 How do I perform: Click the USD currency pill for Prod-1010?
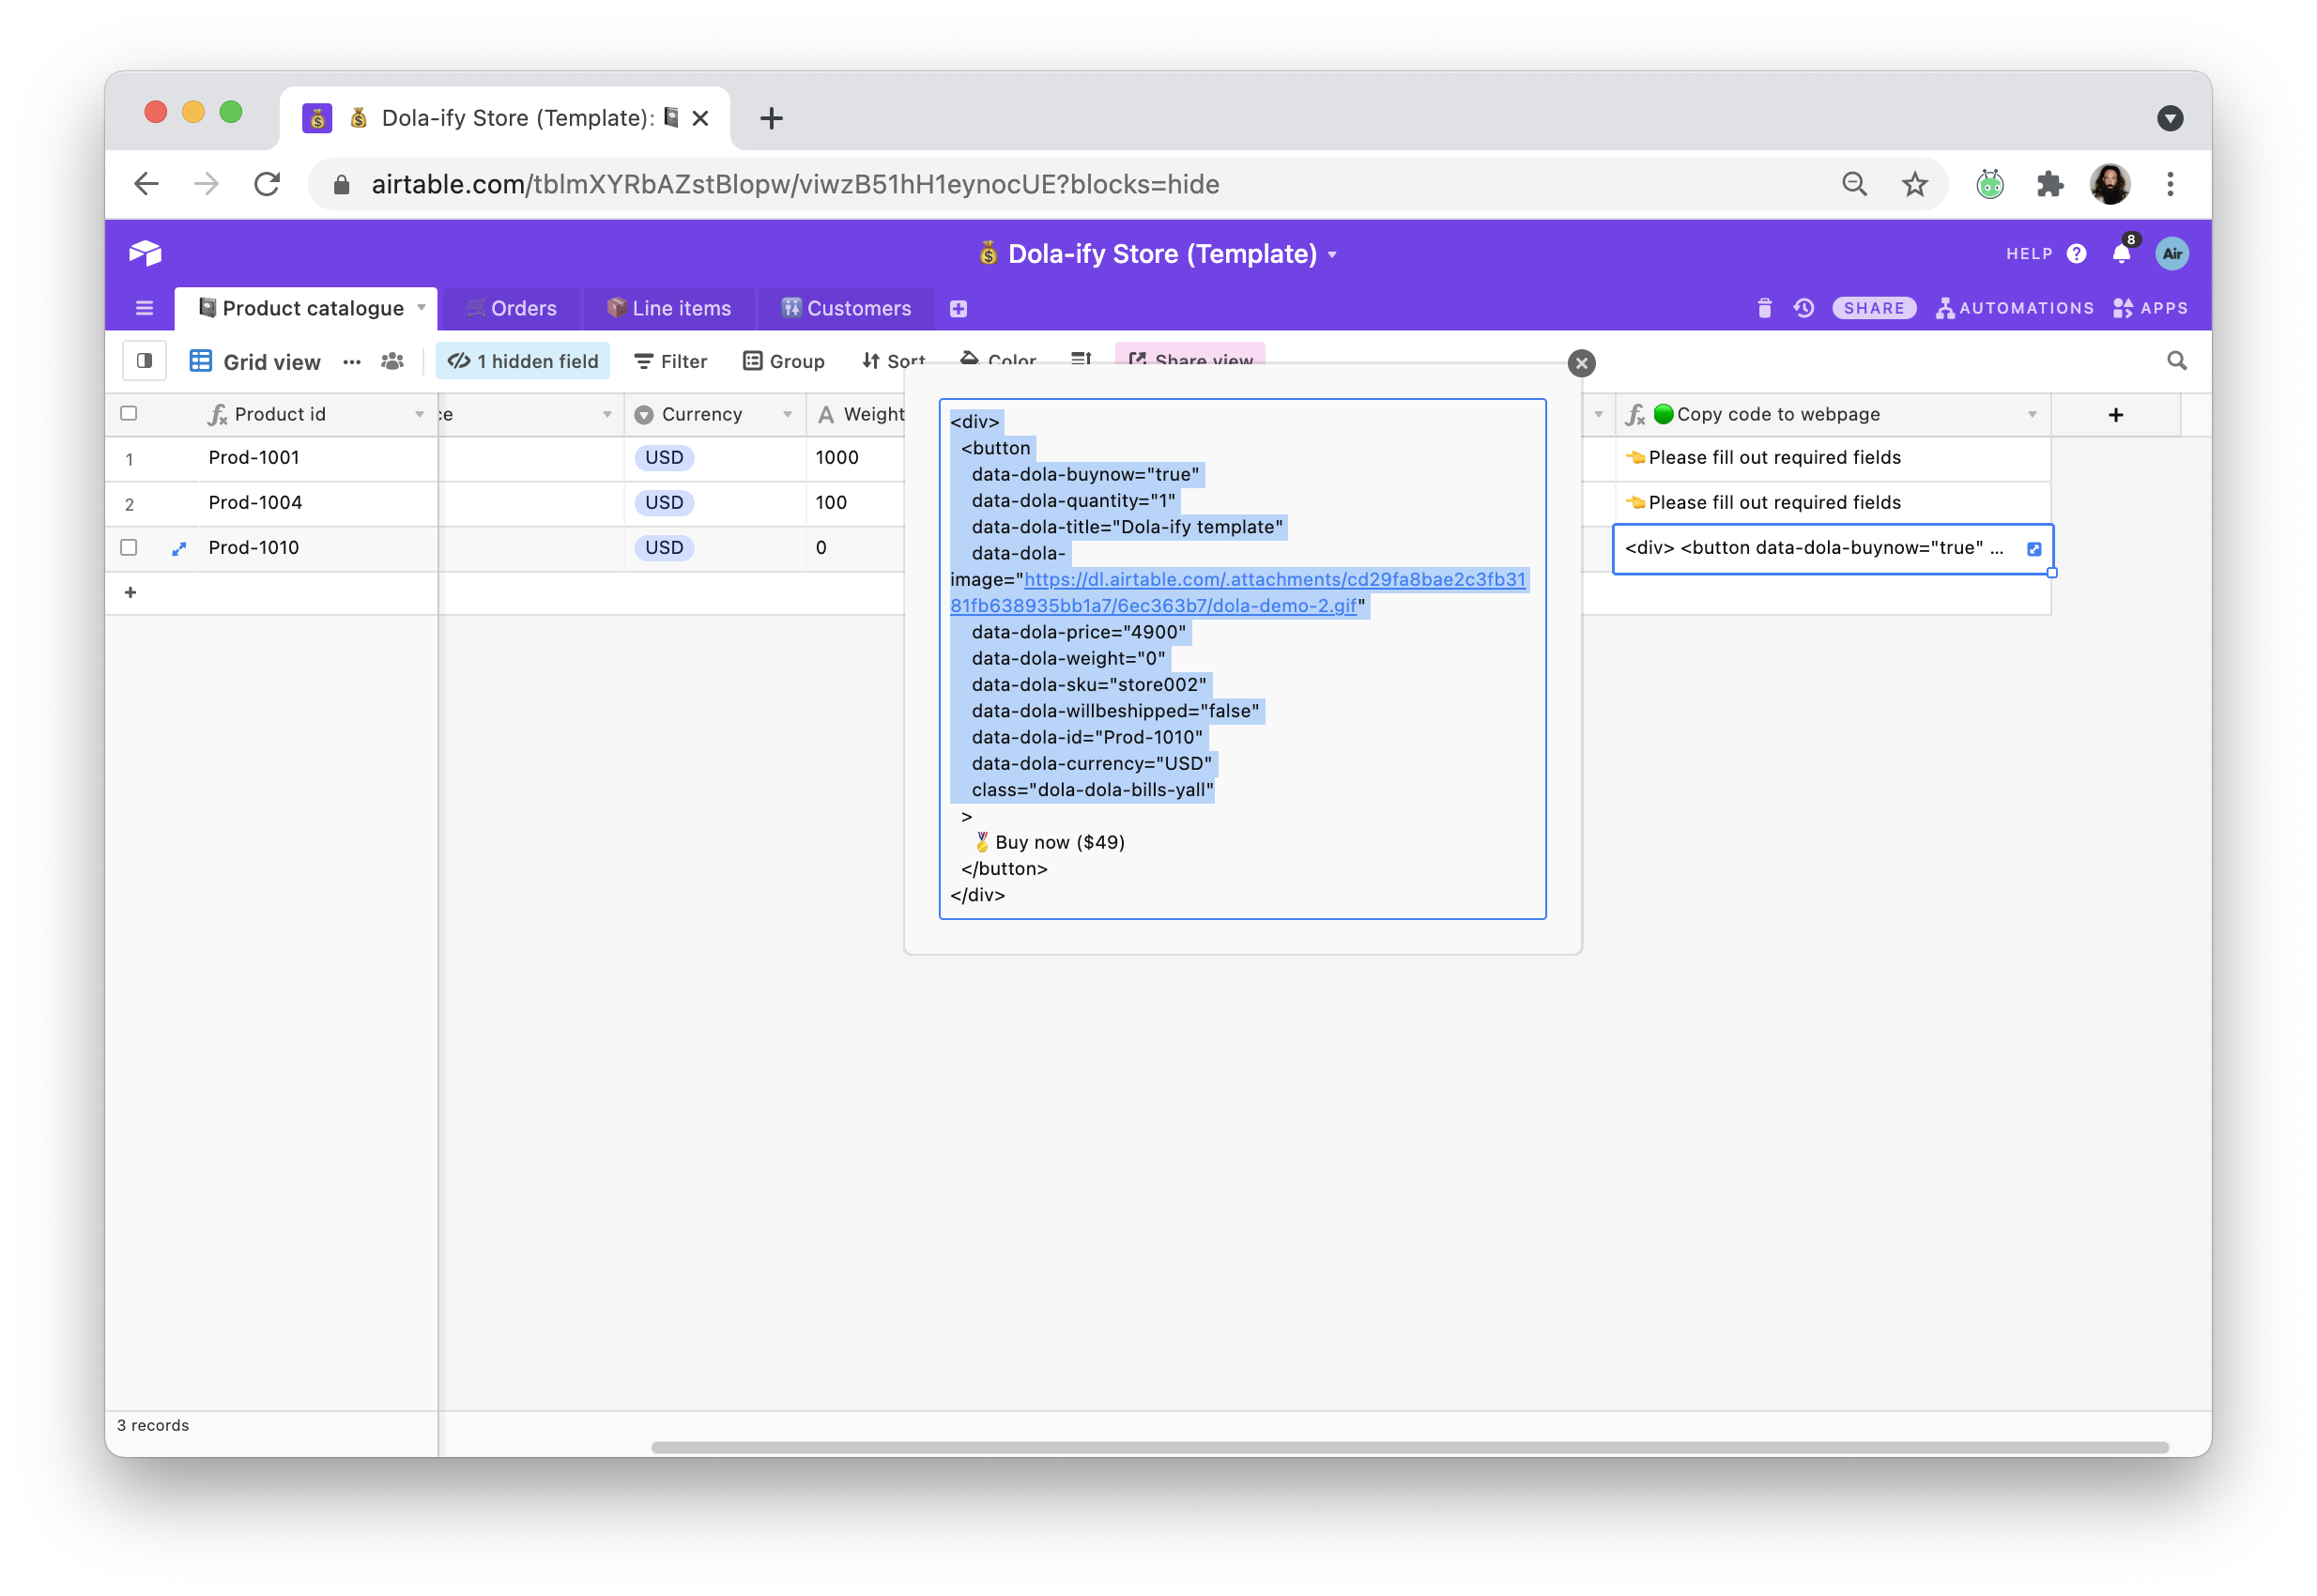(x=664, y=548)
